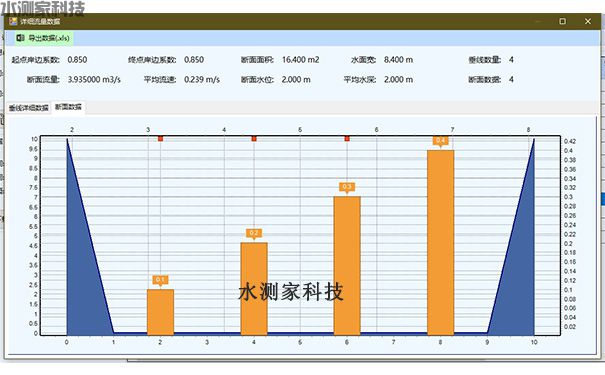Click the red marker above the 0.1 bar
Image resolution: width=605 pixels, height=375 pixels.
point(161,139)
